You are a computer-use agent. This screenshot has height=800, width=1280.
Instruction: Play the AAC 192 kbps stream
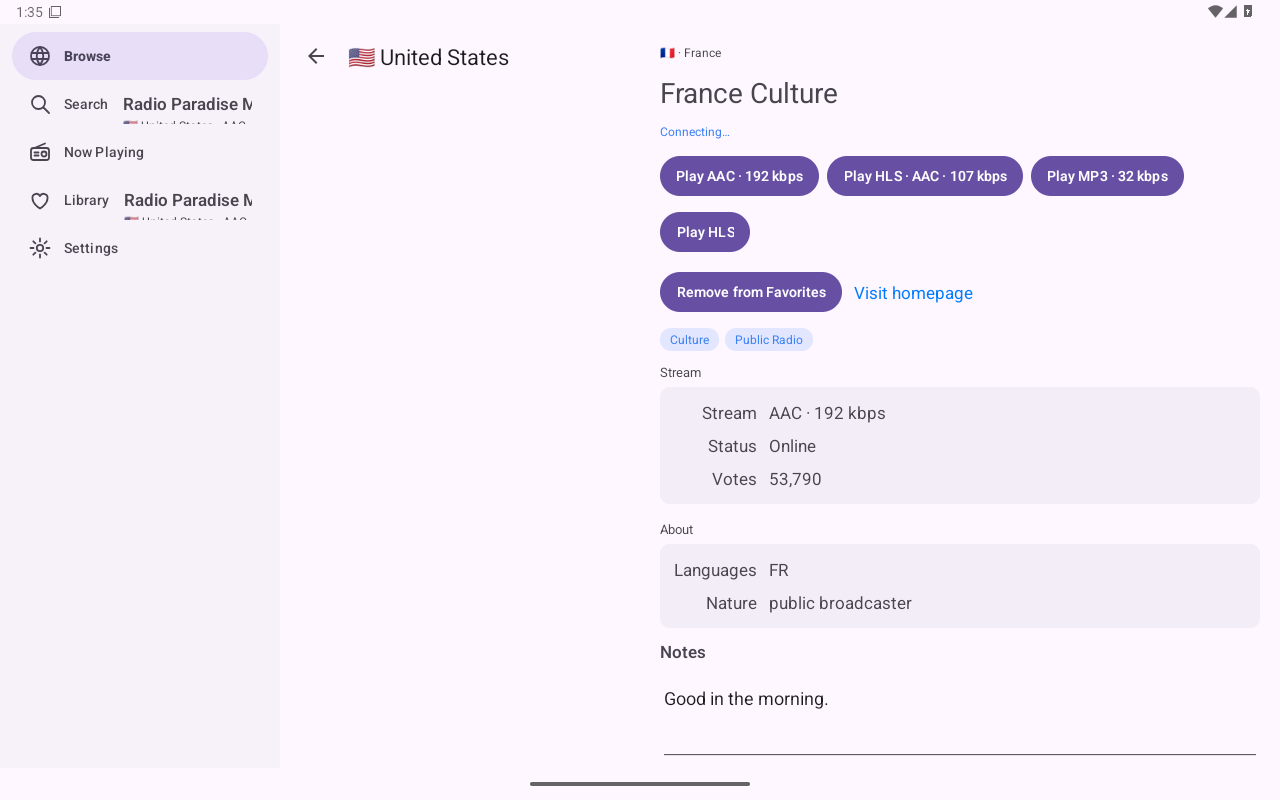[739, 176]
